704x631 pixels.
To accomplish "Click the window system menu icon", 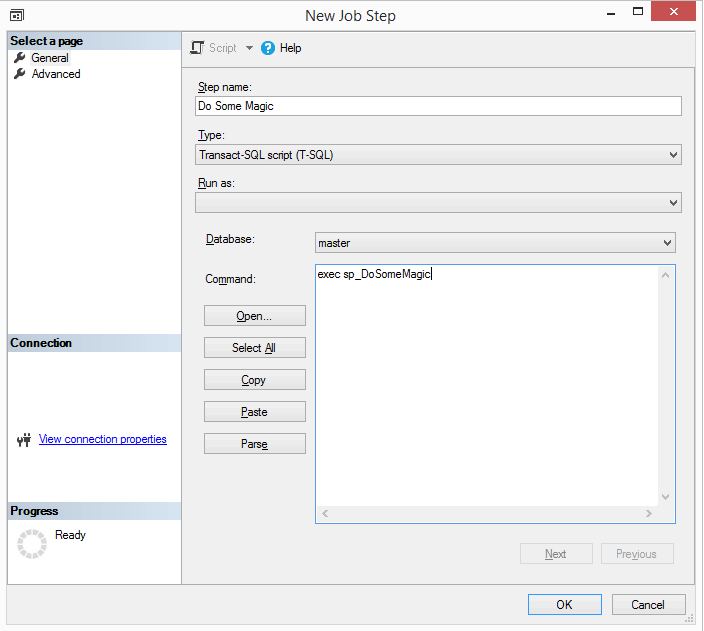I will pyautogui.click(x=17, y=15).
